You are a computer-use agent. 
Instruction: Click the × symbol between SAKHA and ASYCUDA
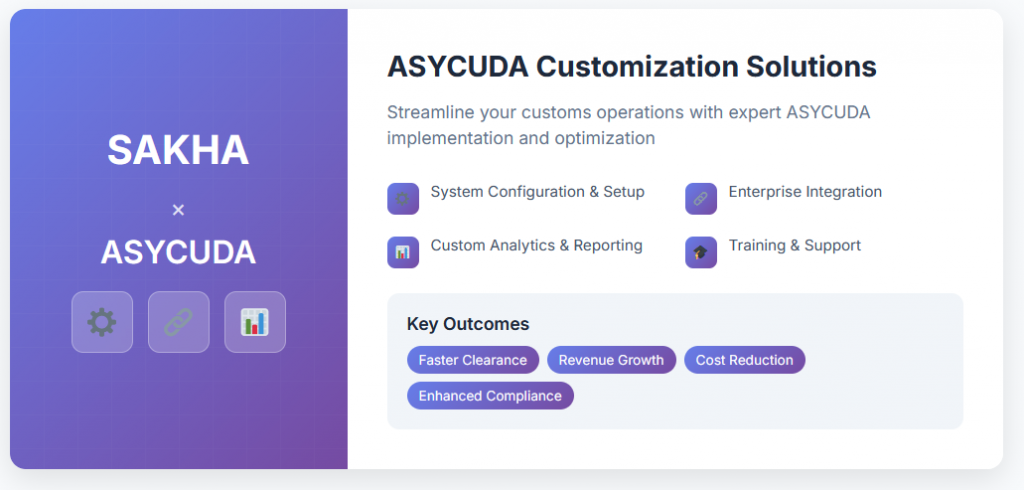pos(178,210)
